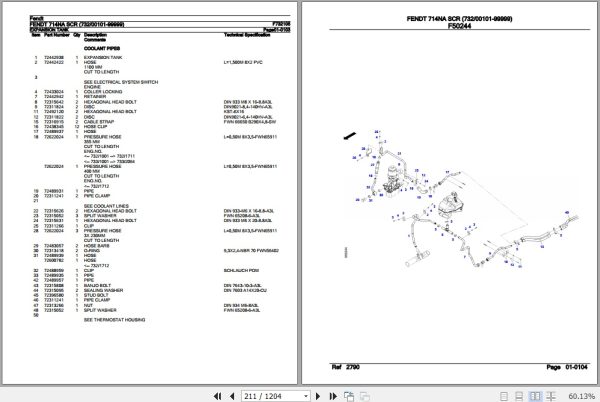Click the BANJO BOLT row

tap(147, 285)
